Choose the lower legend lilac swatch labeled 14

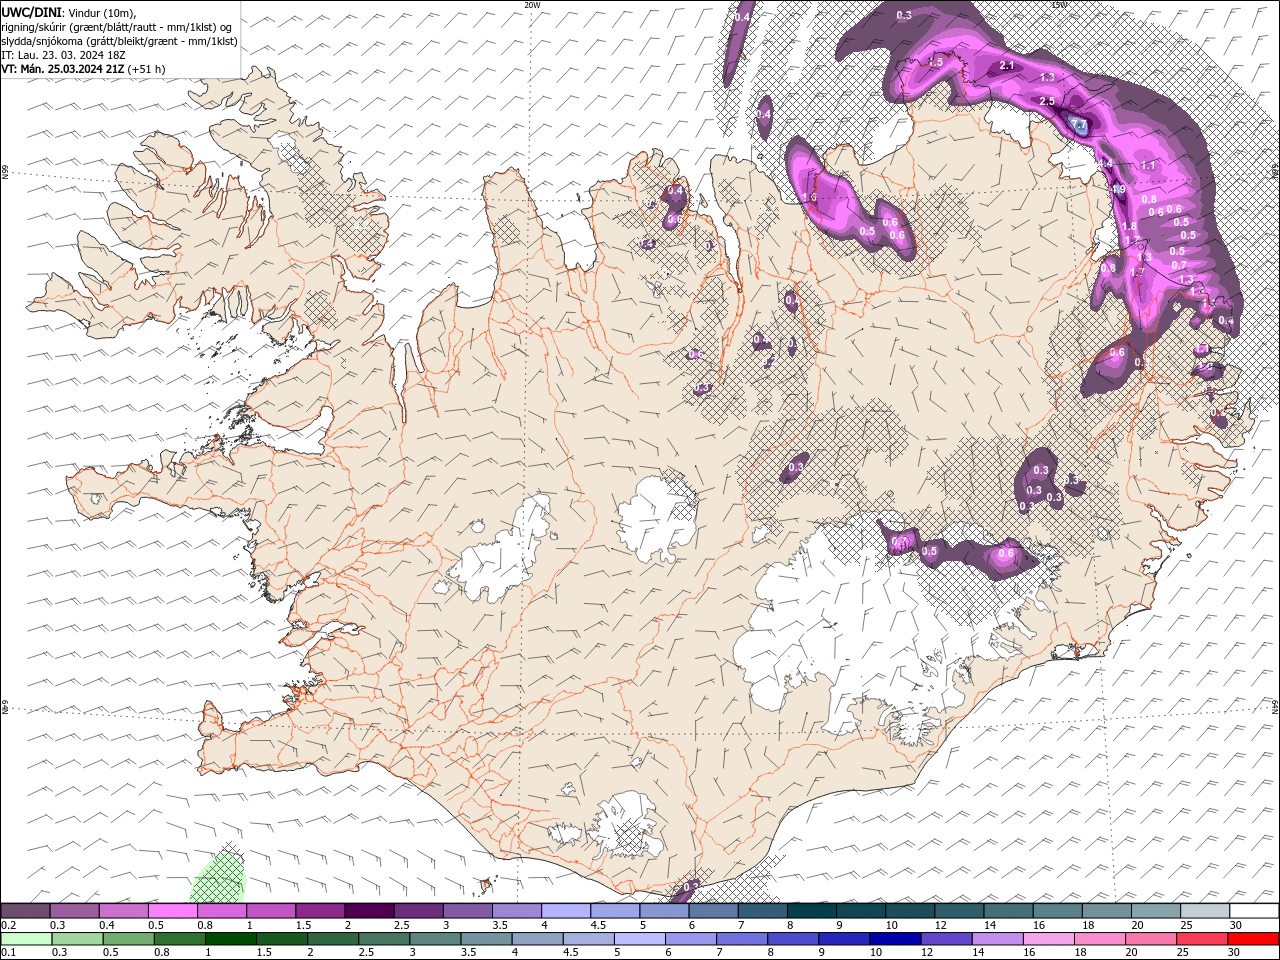click(x=997, y=939)
